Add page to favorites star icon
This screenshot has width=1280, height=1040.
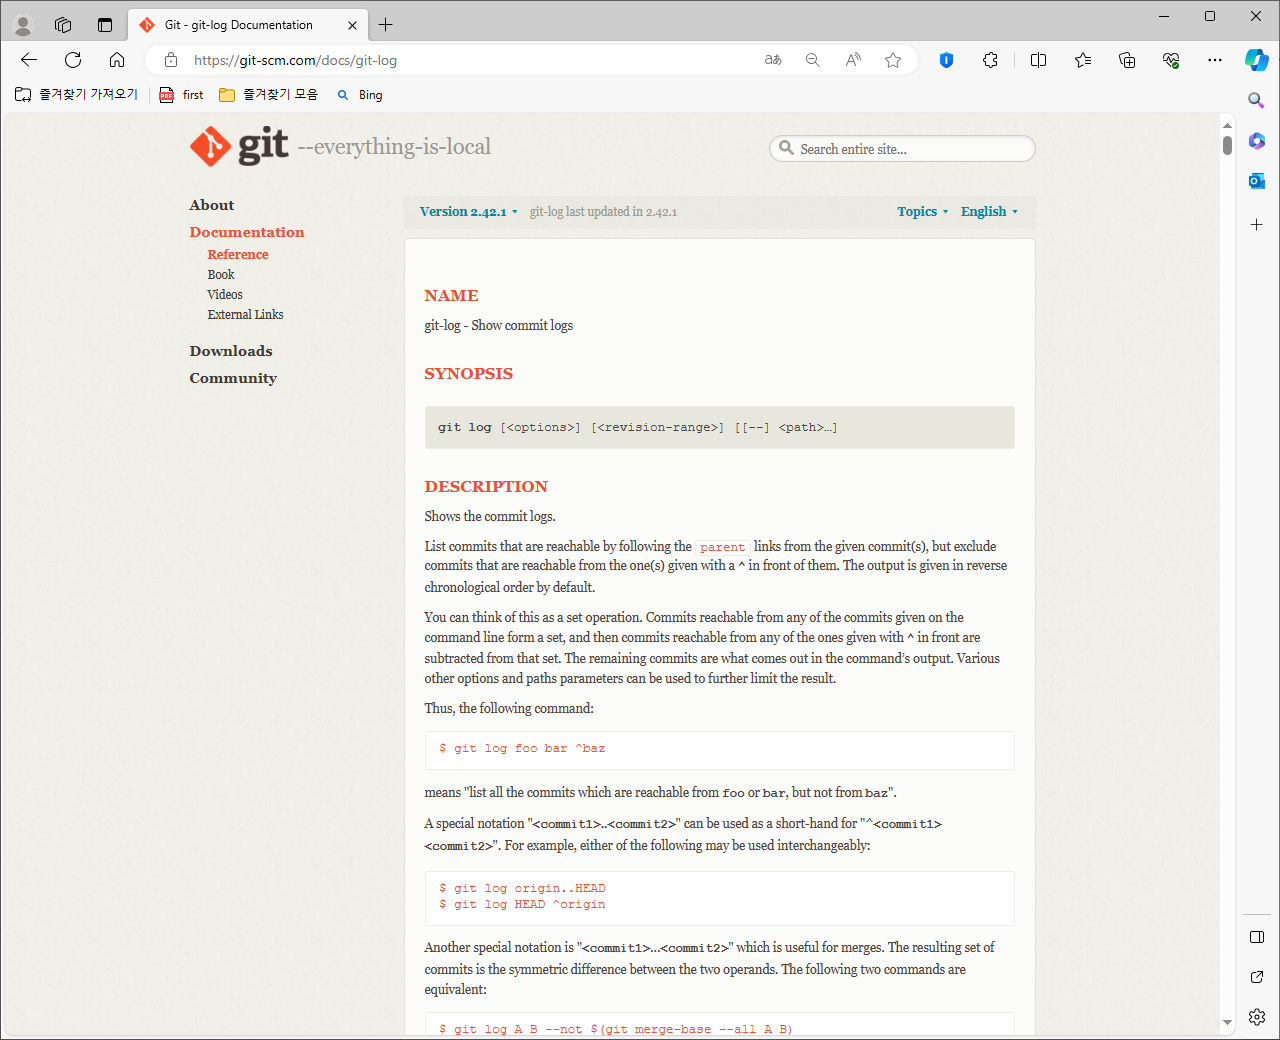click(893, 60)
